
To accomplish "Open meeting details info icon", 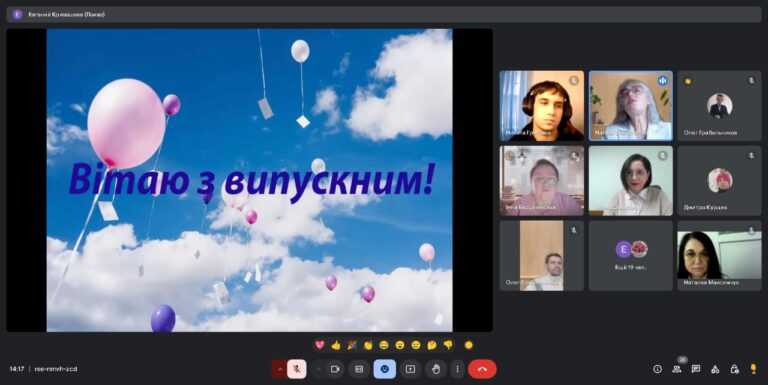I will pyautogui.click(x=657, y=369).
